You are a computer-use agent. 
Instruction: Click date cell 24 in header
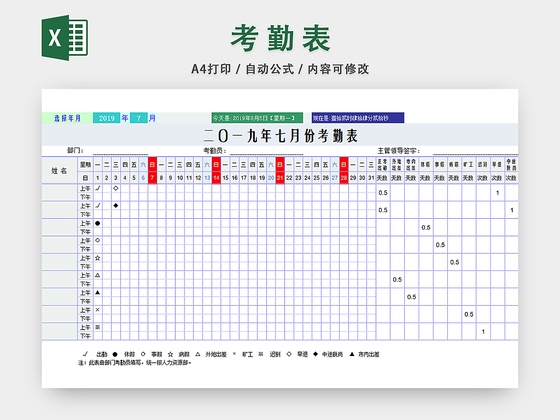point(307,178)
